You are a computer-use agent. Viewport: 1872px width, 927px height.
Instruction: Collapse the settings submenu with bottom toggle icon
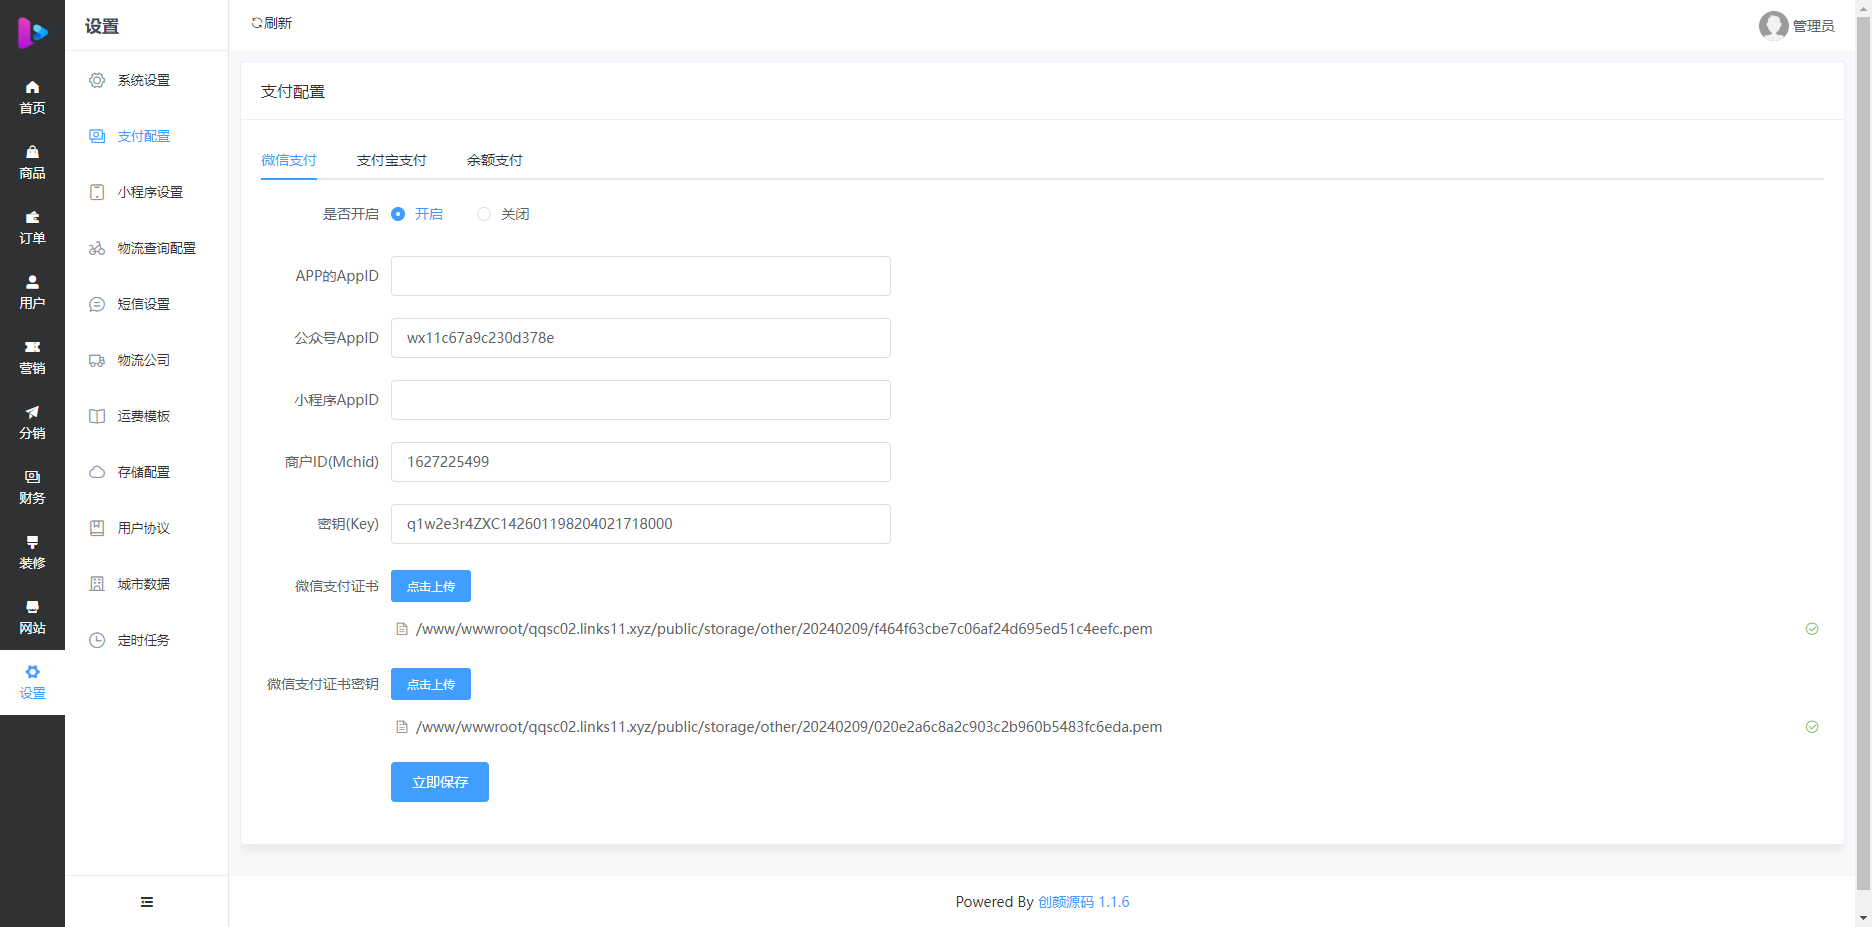pyautogui.click(x=147, y=902)
